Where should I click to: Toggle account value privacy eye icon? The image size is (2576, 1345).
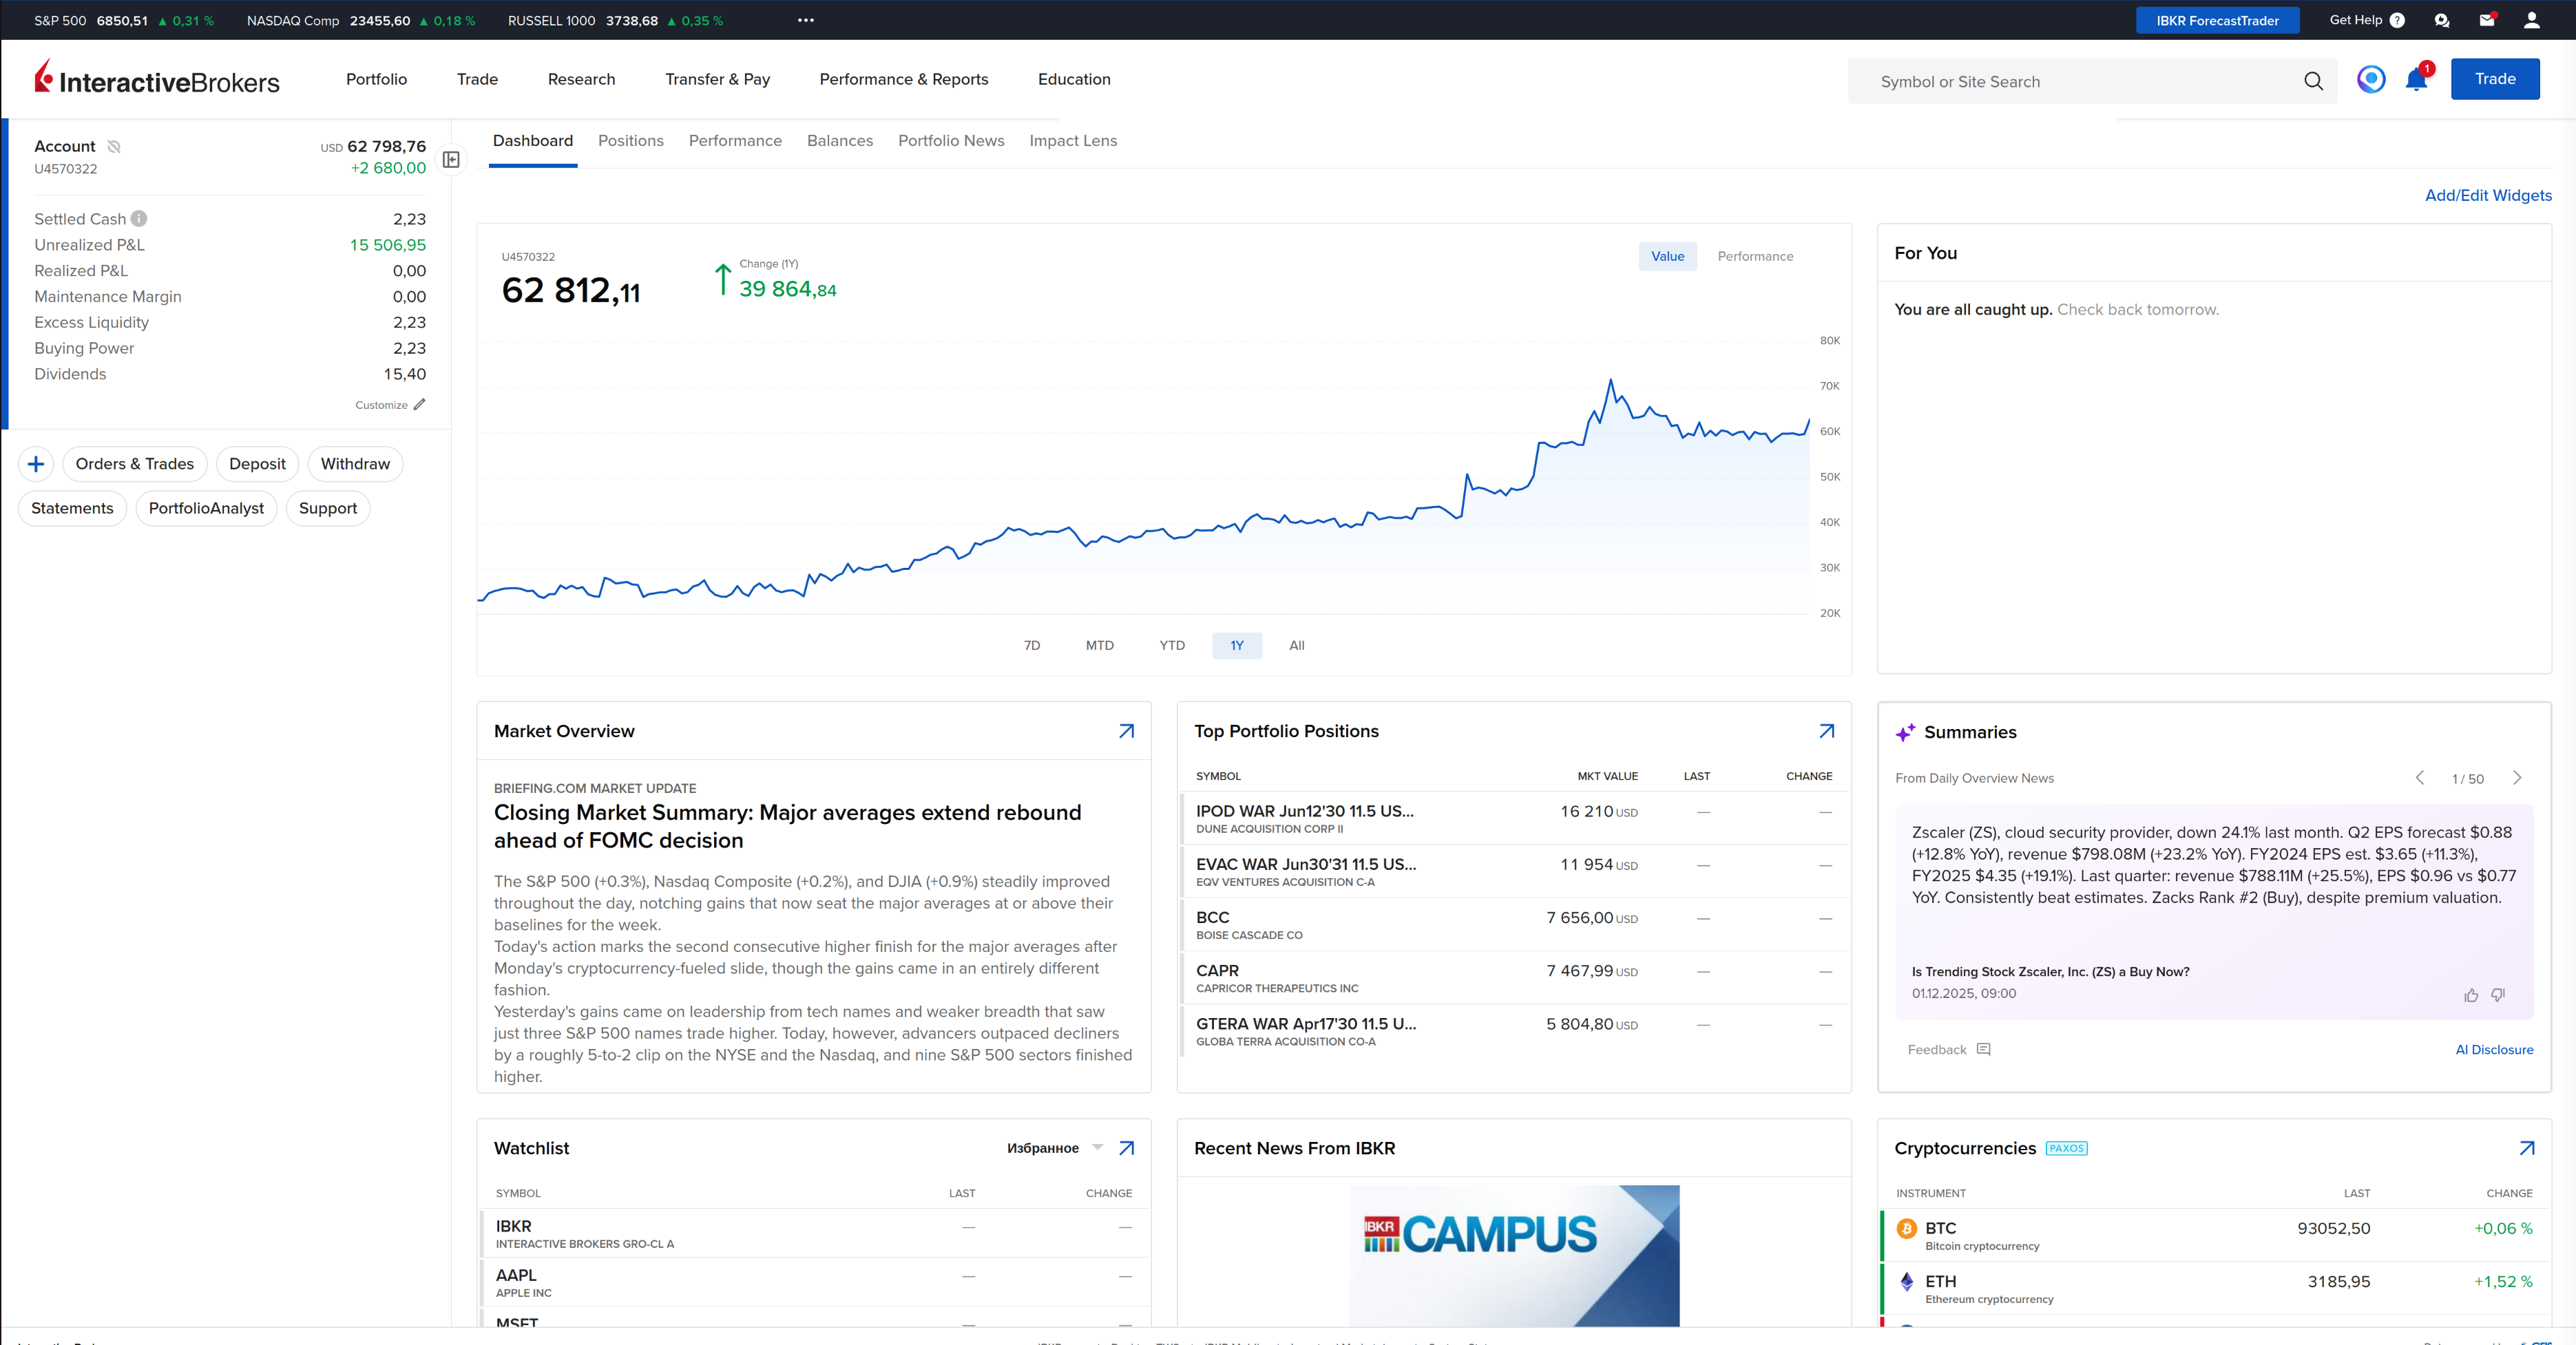[x=114, y=147]
